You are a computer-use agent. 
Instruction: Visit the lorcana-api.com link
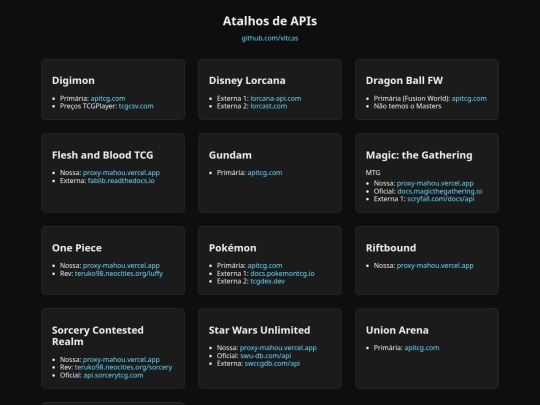click(276, 98)
